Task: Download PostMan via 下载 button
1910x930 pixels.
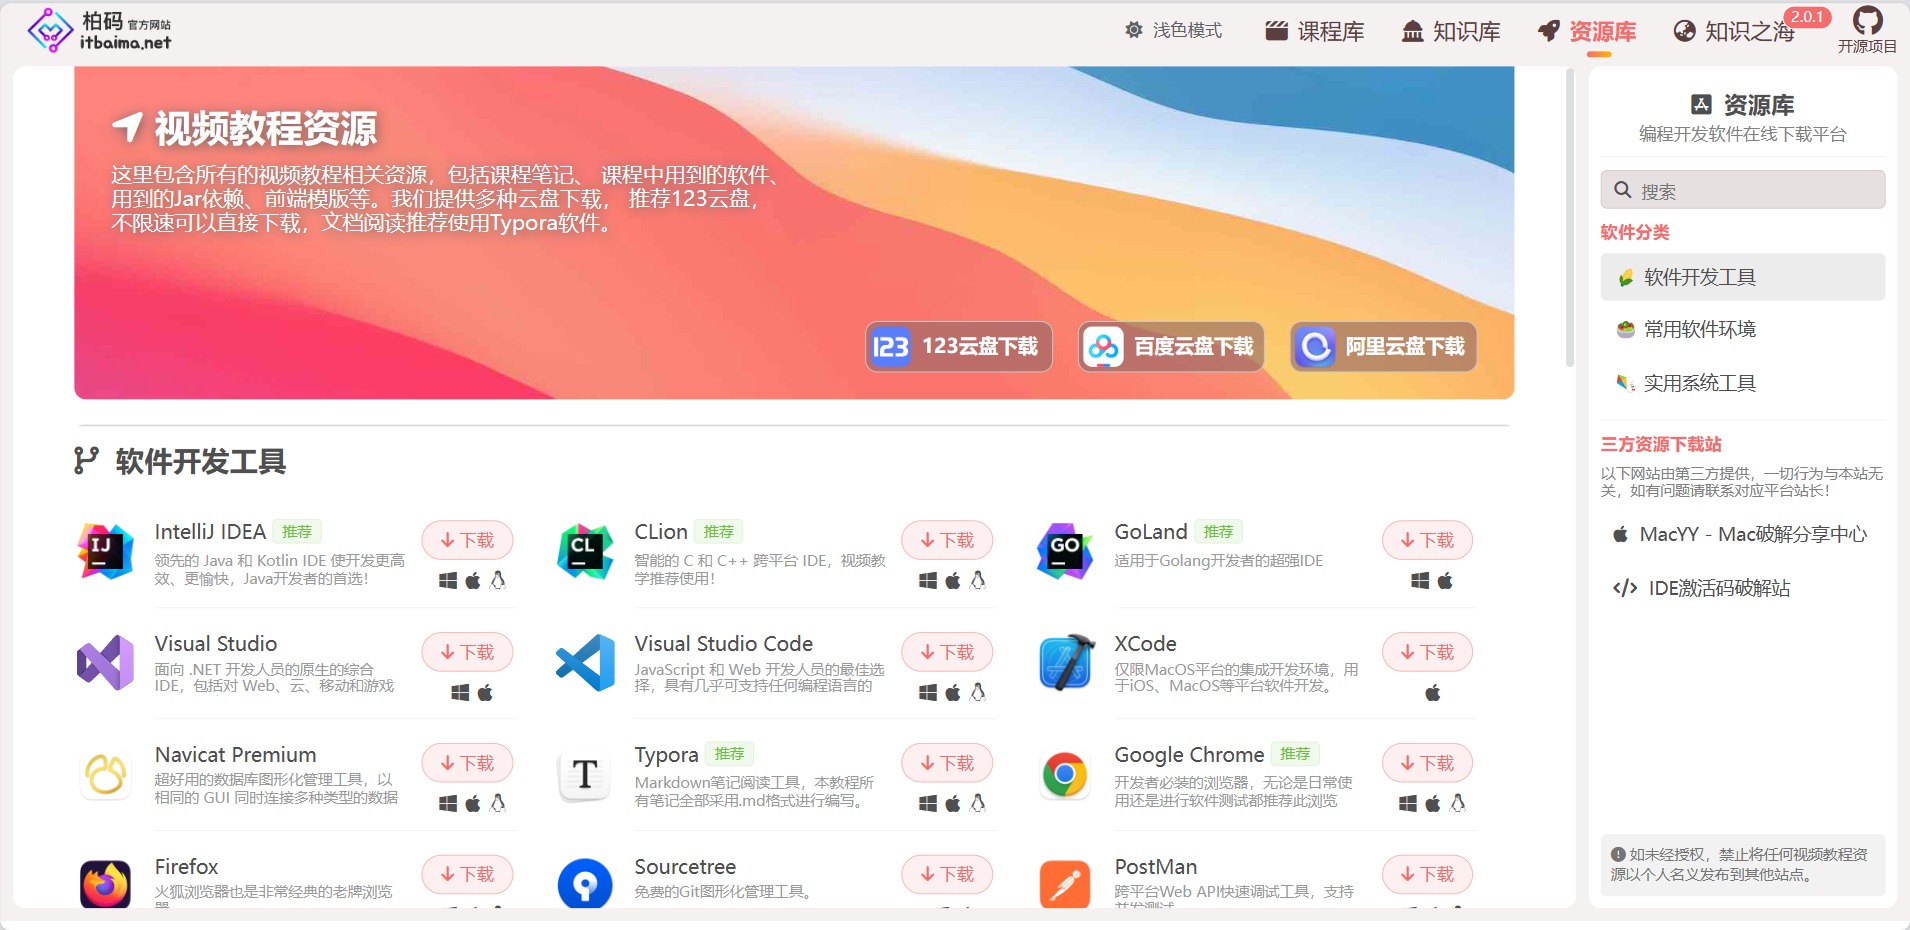Action: point(1428,874)
